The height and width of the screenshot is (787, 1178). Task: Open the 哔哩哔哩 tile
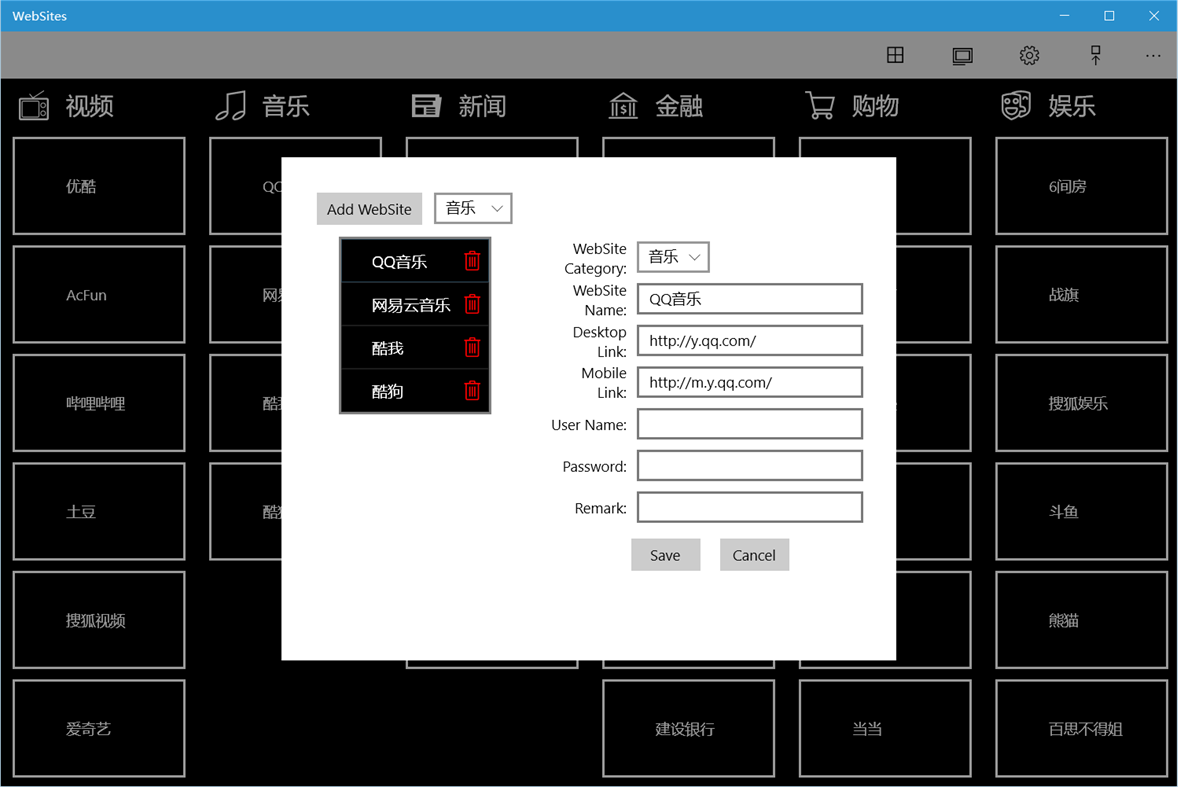tap(98, 403)
